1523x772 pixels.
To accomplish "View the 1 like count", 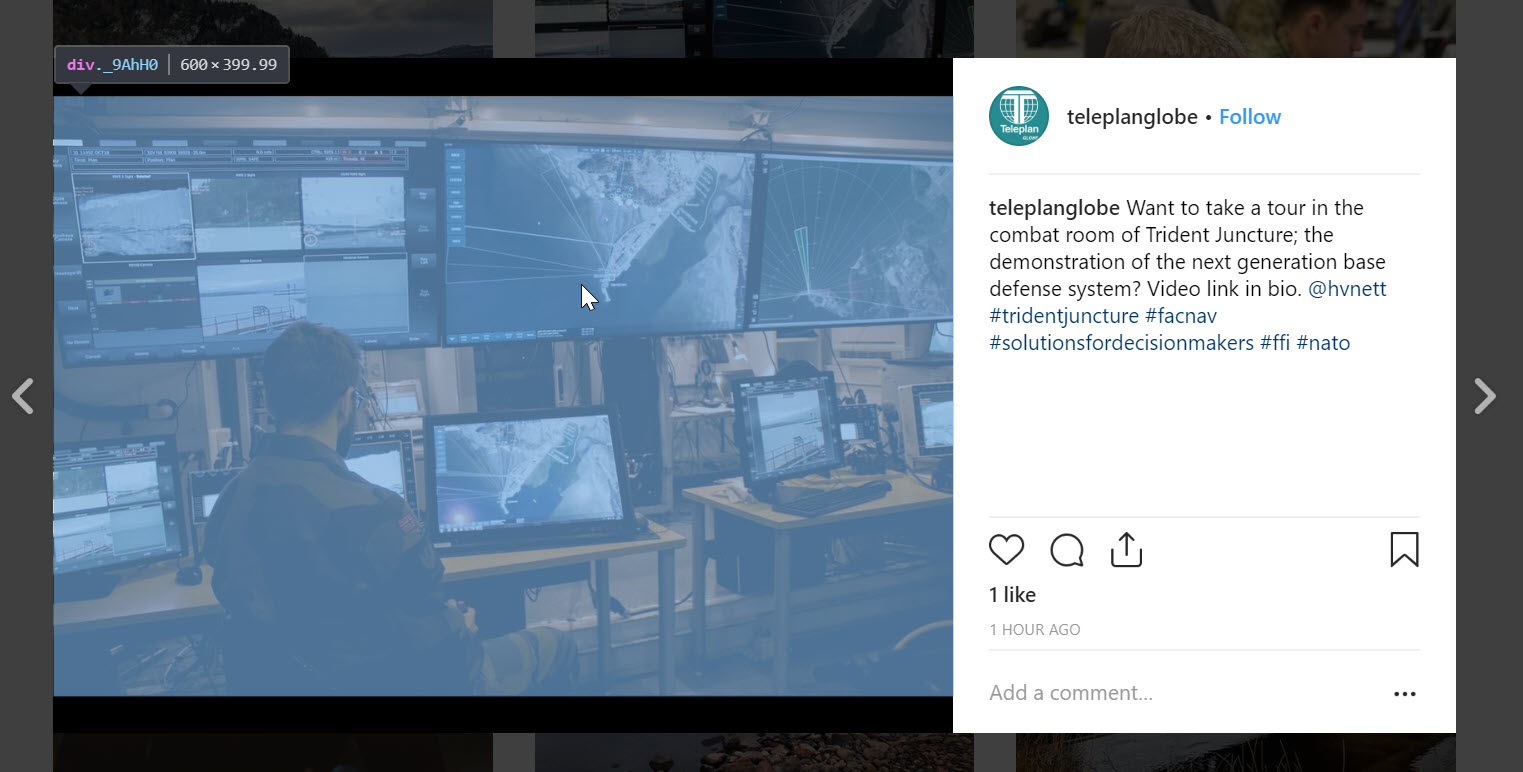I will coord(1012,595).
